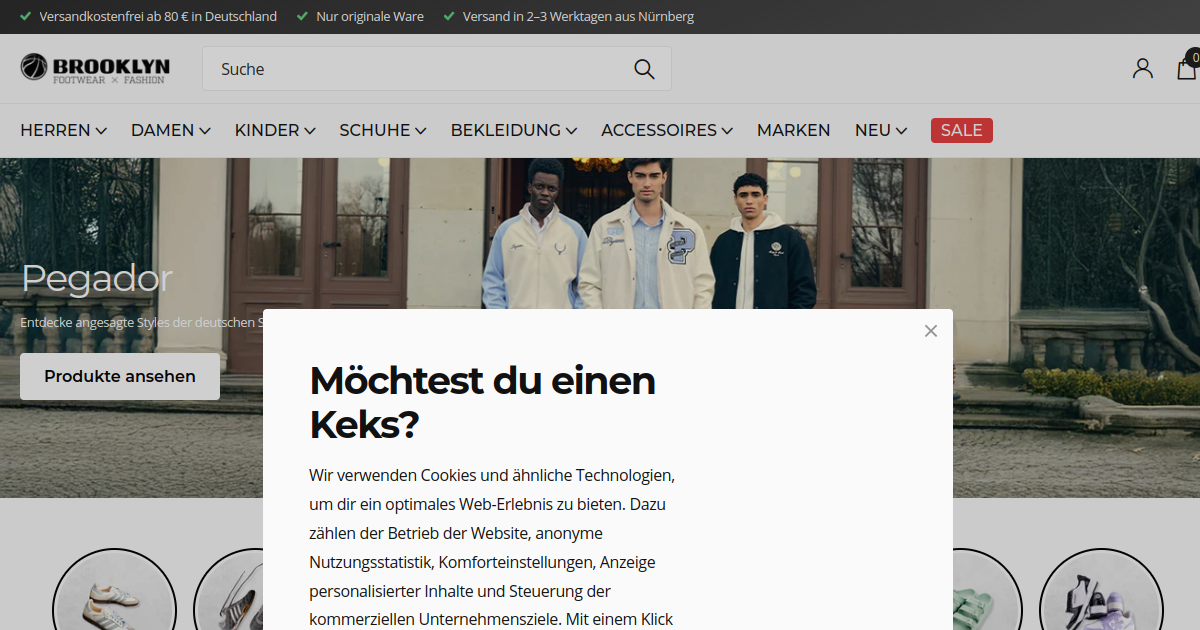This screenshot has height=630, width=1200.
Task: Close the cookie dialog with the X
Action: pyautogui.click(x=931, y=331)
